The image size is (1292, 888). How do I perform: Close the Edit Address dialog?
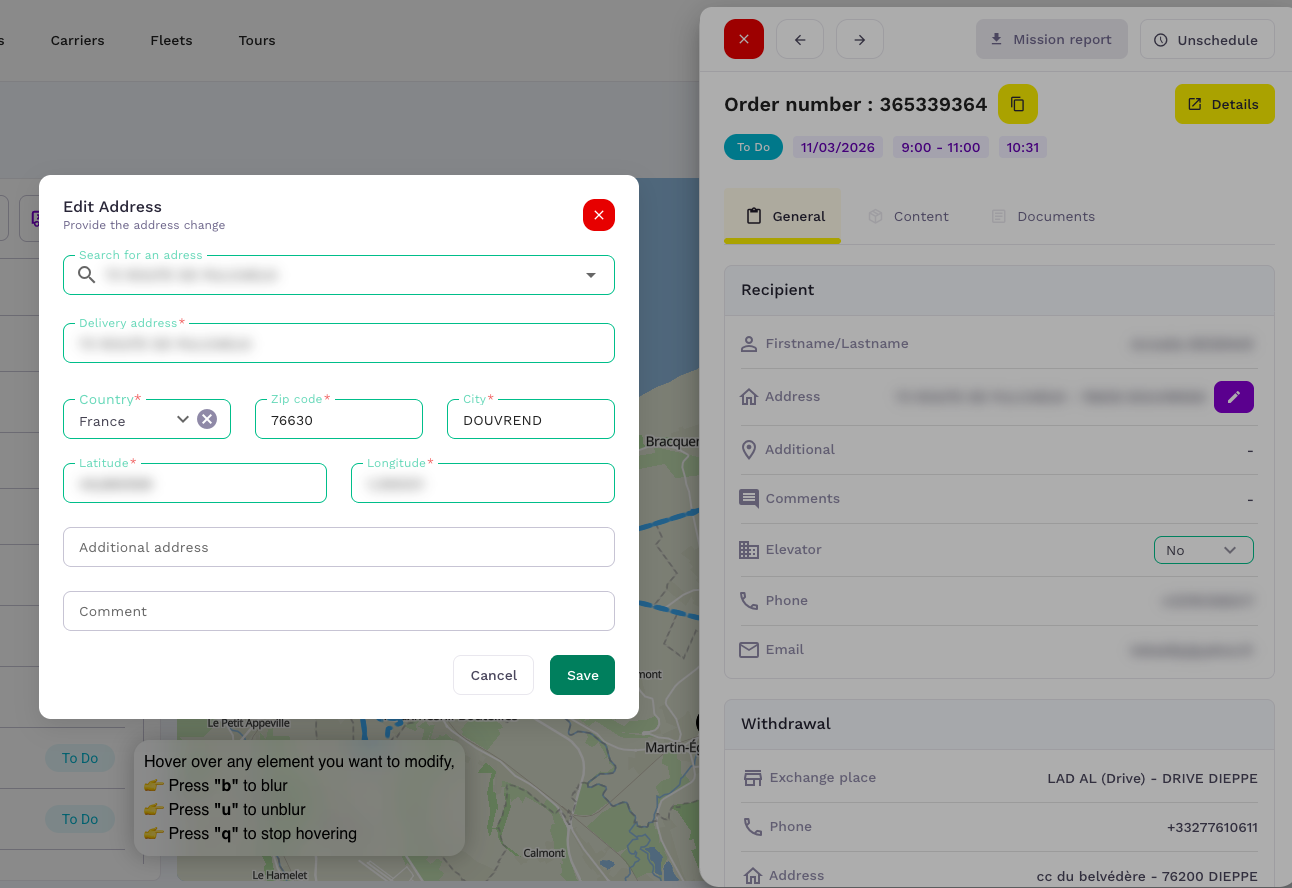point(598,215)
